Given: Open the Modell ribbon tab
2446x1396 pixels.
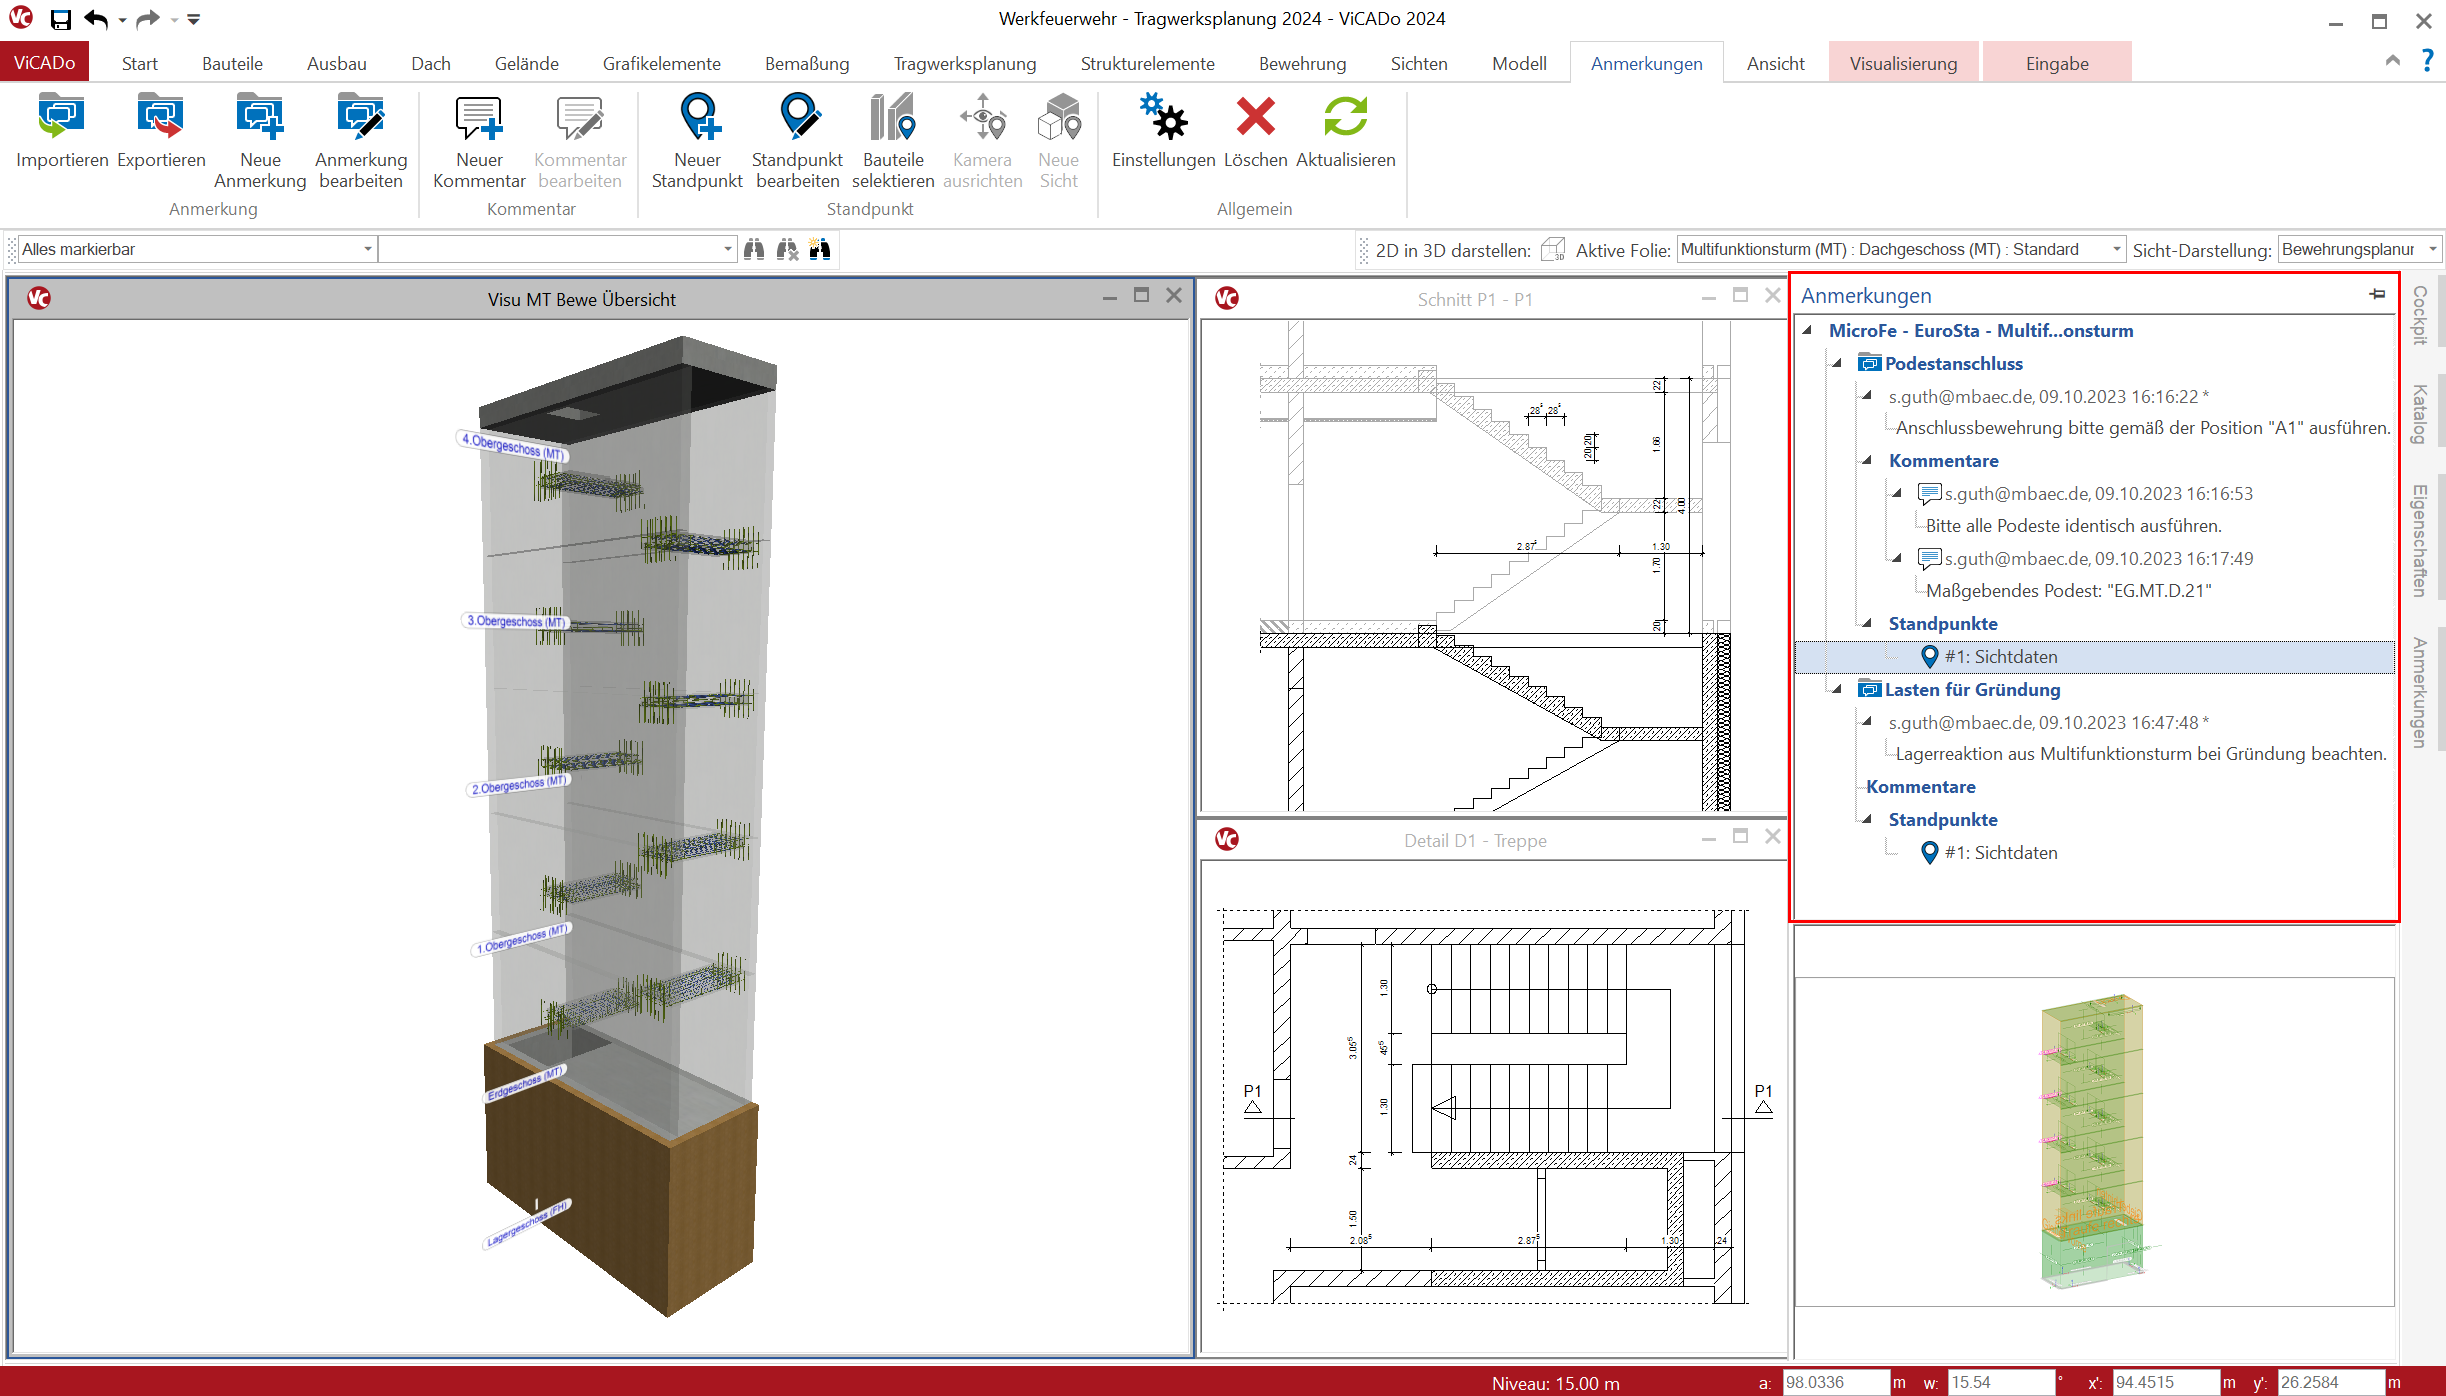Looking at the screenshot, I should pyautogui.click(x=1518, y=63).
